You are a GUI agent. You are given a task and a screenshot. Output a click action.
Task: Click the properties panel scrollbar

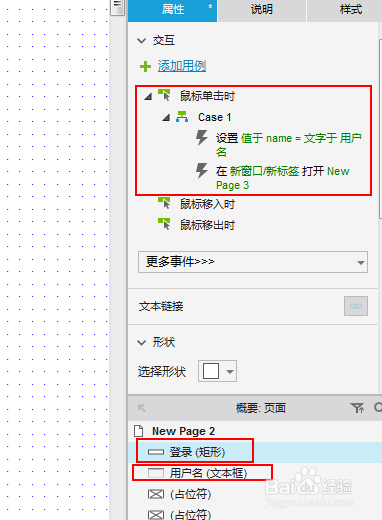380,129
